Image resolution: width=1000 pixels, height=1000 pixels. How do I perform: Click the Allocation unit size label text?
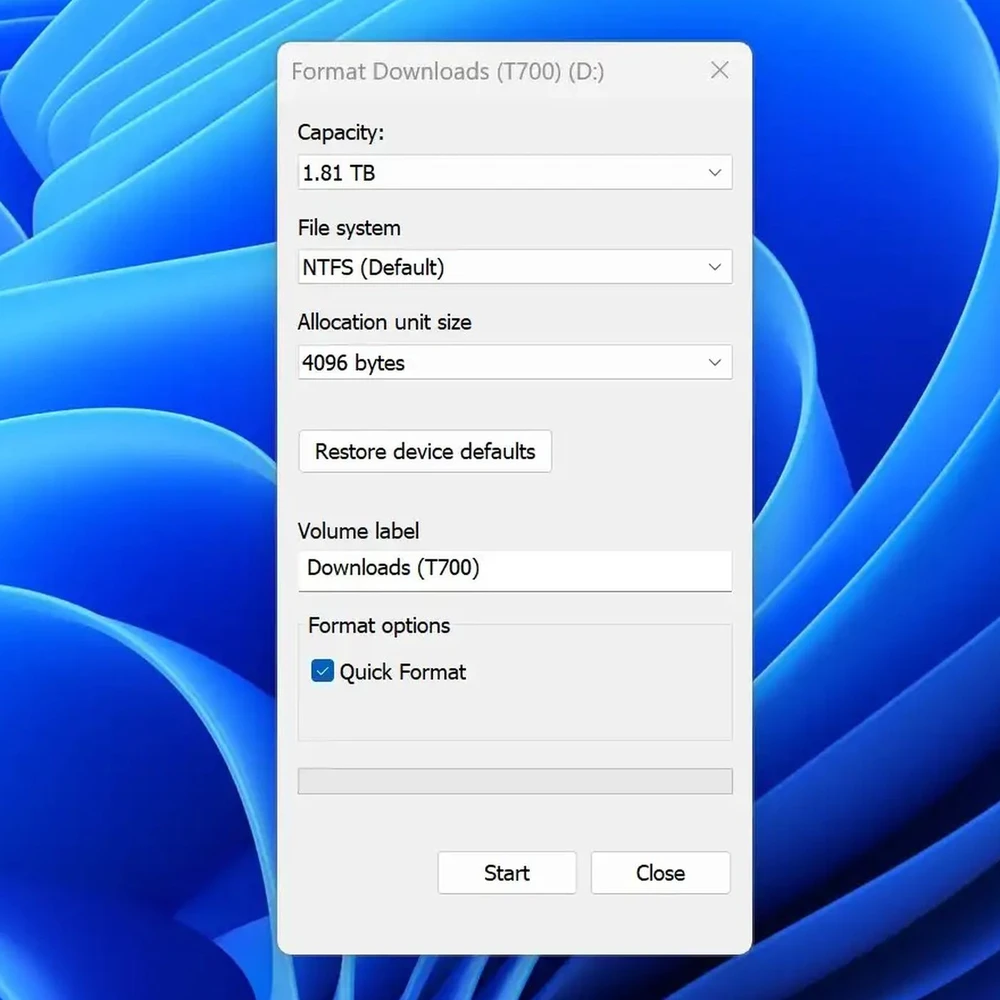click(384, 322)
